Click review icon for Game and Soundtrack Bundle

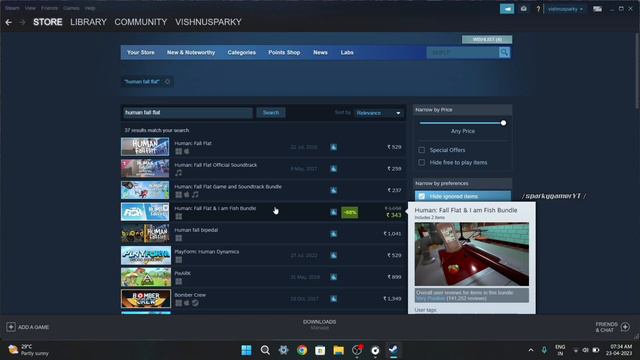(333, 190)
